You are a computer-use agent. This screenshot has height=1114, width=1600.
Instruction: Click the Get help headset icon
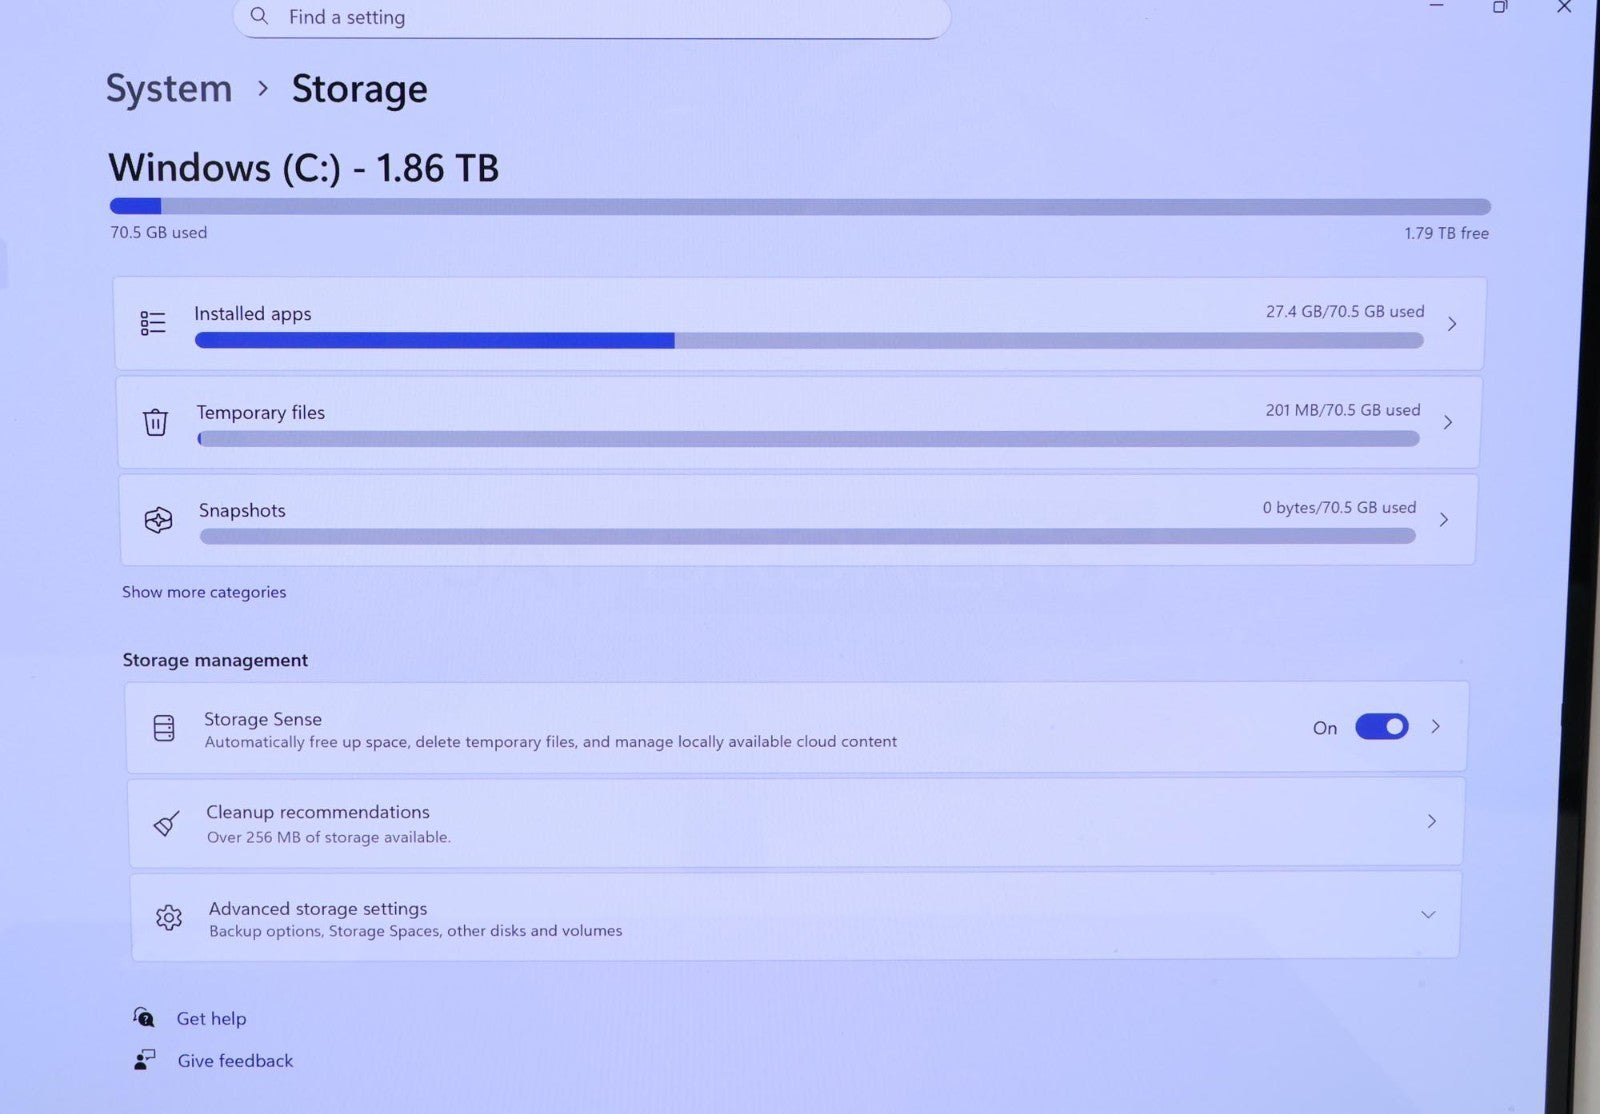pyautogui.click(x=144, y=1018)
